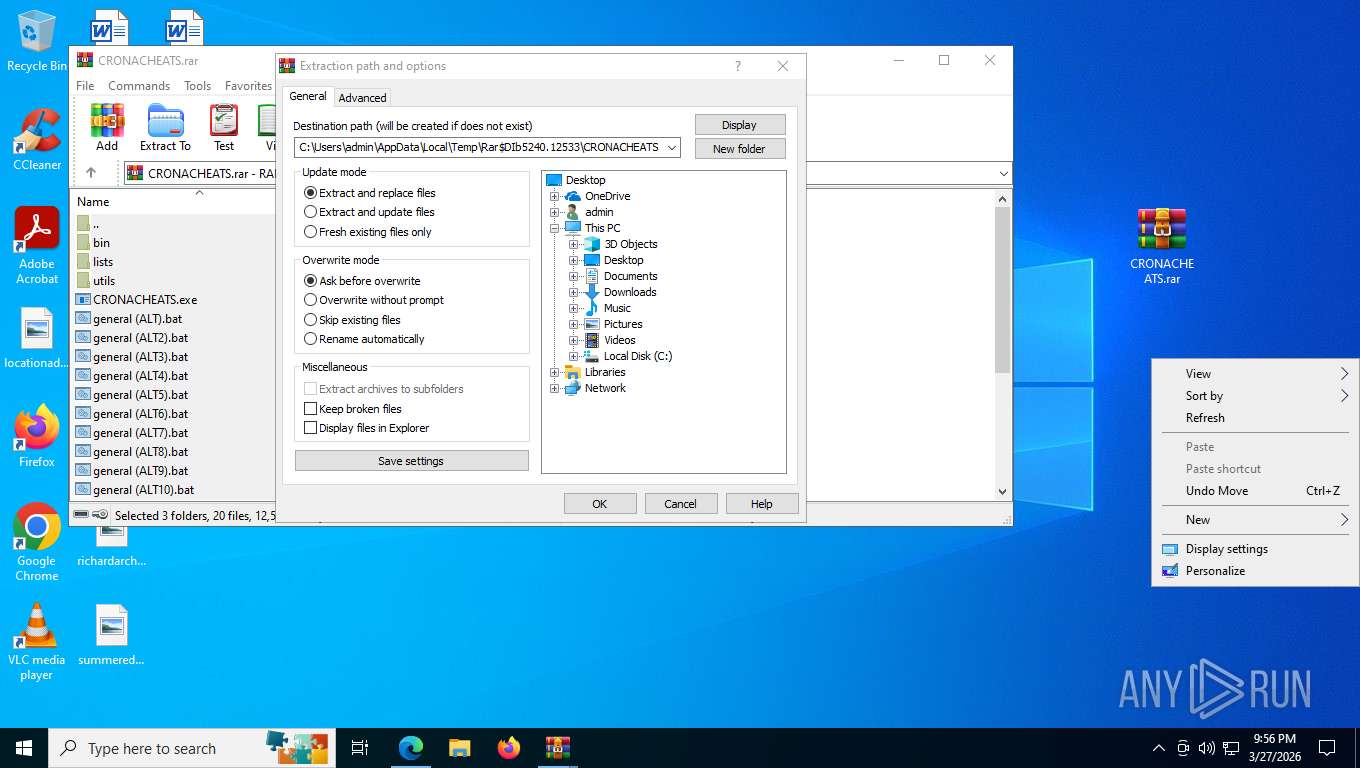This screenshot has width=1360, height=768.
Task: Click the New folder button
Action: click(739, 149)
